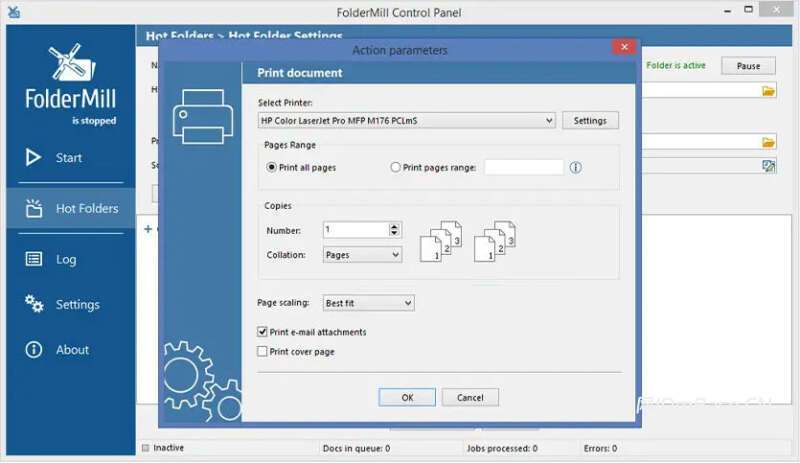Click 'Docs in queue: 0' status text

[x=357, y=448]
